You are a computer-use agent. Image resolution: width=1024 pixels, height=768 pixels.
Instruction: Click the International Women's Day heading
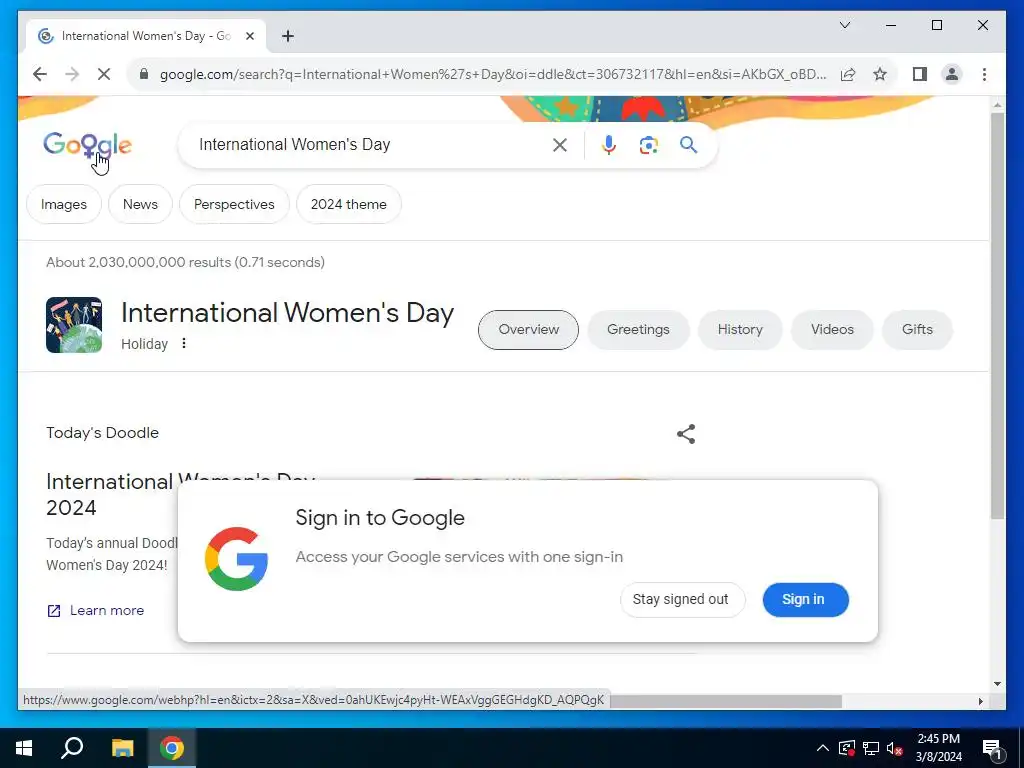tap(287, 313)
